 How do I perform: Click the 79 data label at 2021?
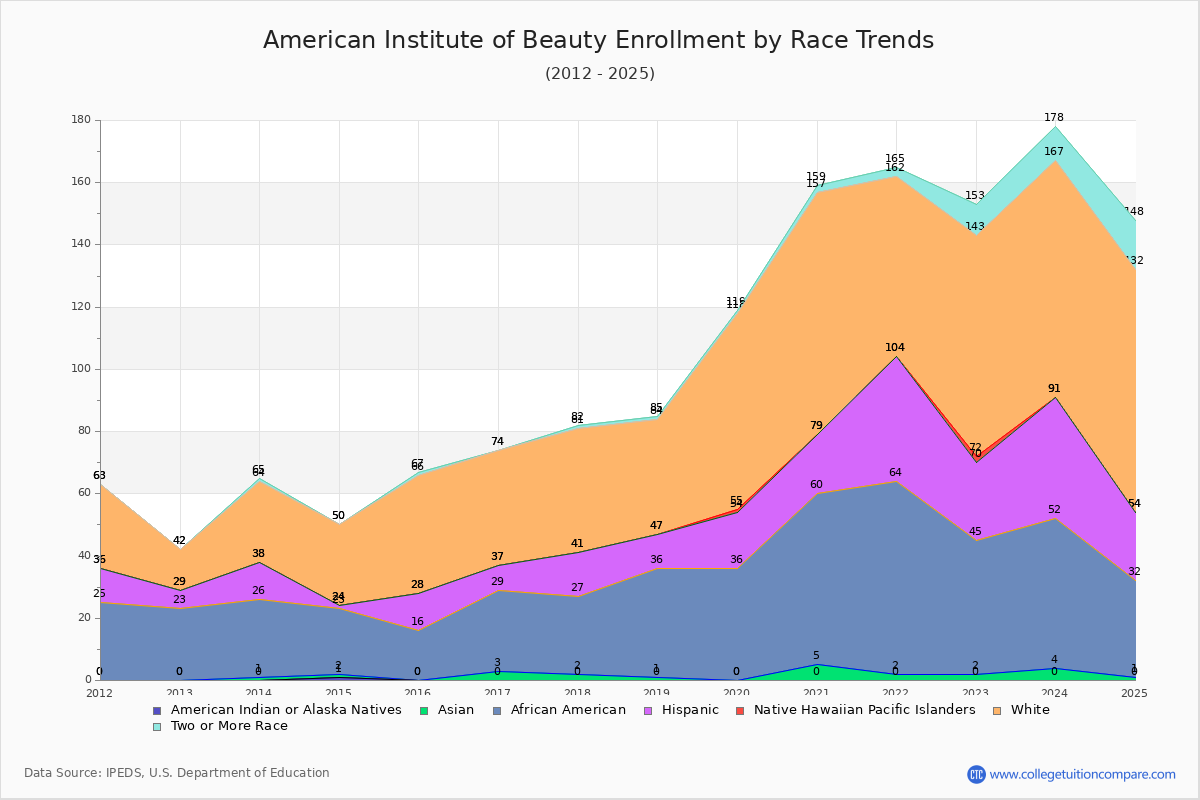point(816,426)
